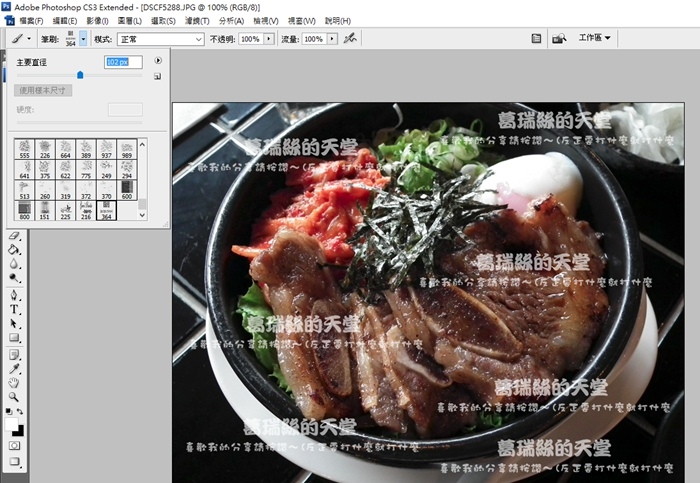Expand the 不透明 opacity slider arrow
This screenshot has width=700, height=483.
pyautogui.click(x=269, y=39)
